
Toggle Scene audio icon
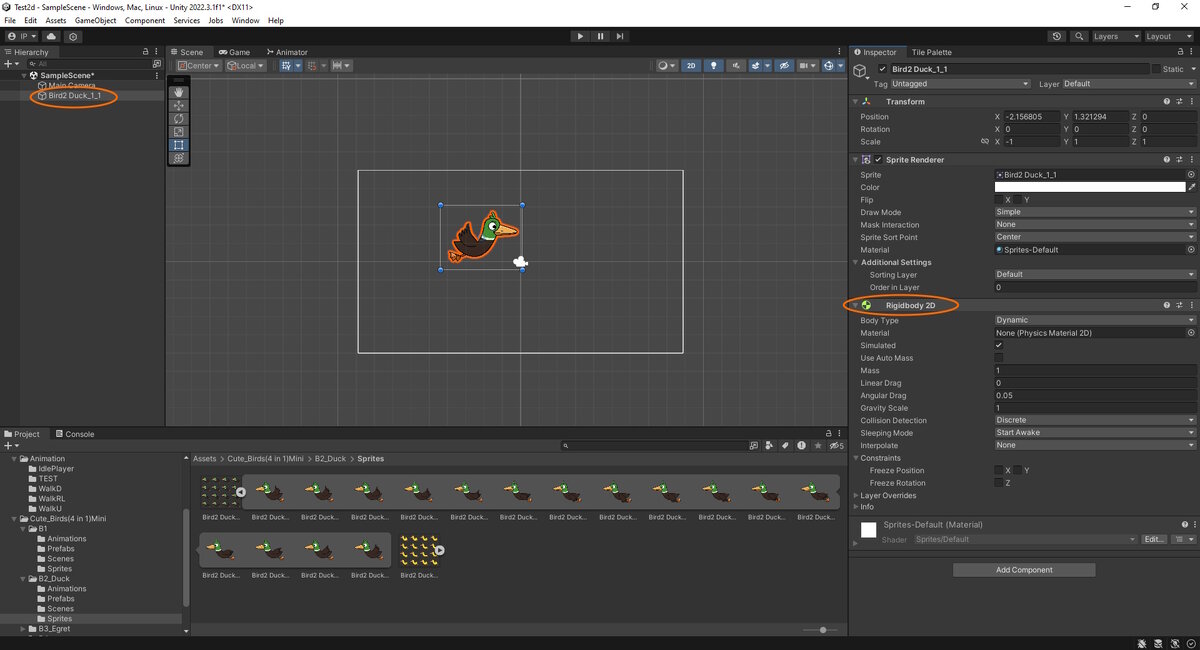click(737, 66)
